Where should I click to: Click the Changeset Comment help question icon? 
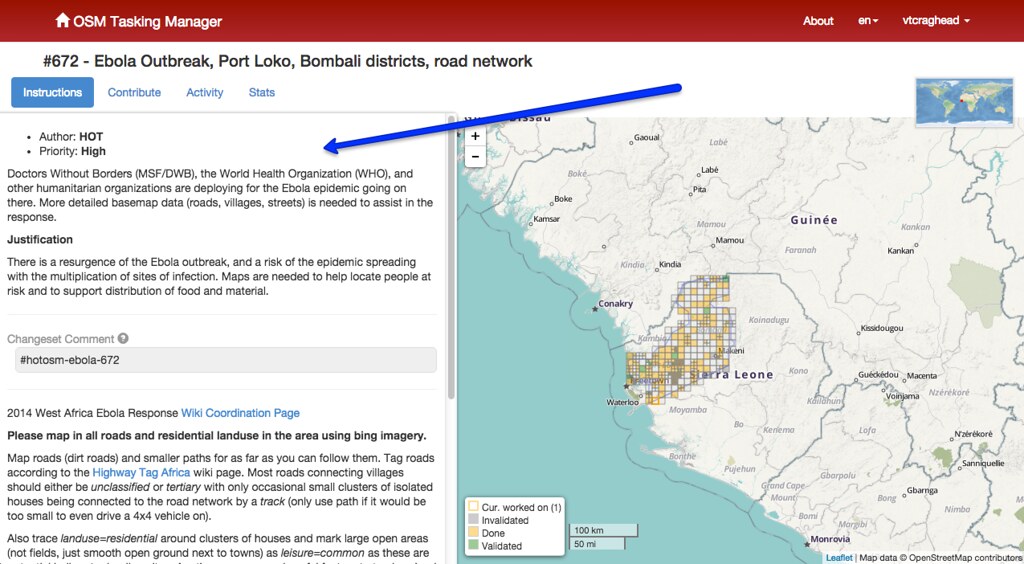point(123,339)
